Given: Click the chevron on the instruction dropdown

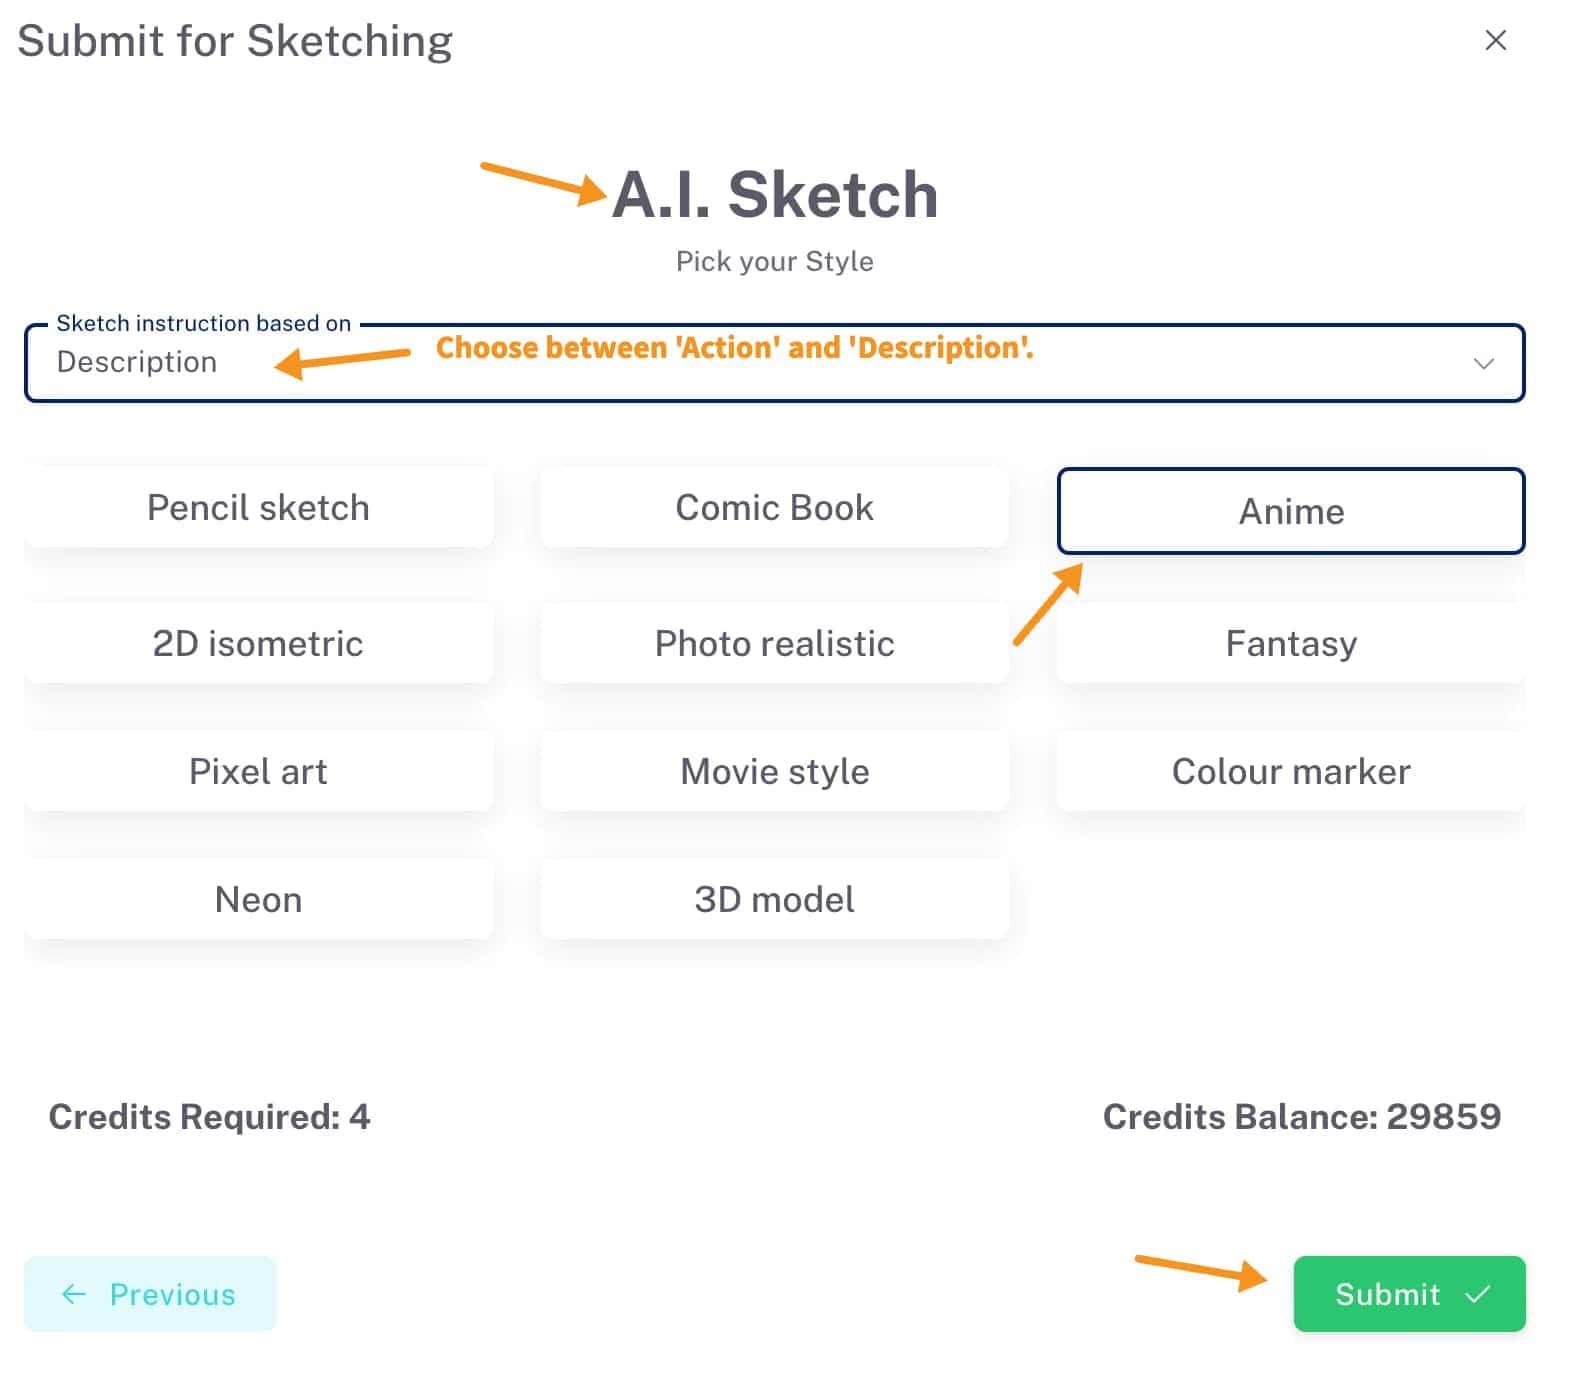Looking at the screenshot, I should coord(1484,363).
